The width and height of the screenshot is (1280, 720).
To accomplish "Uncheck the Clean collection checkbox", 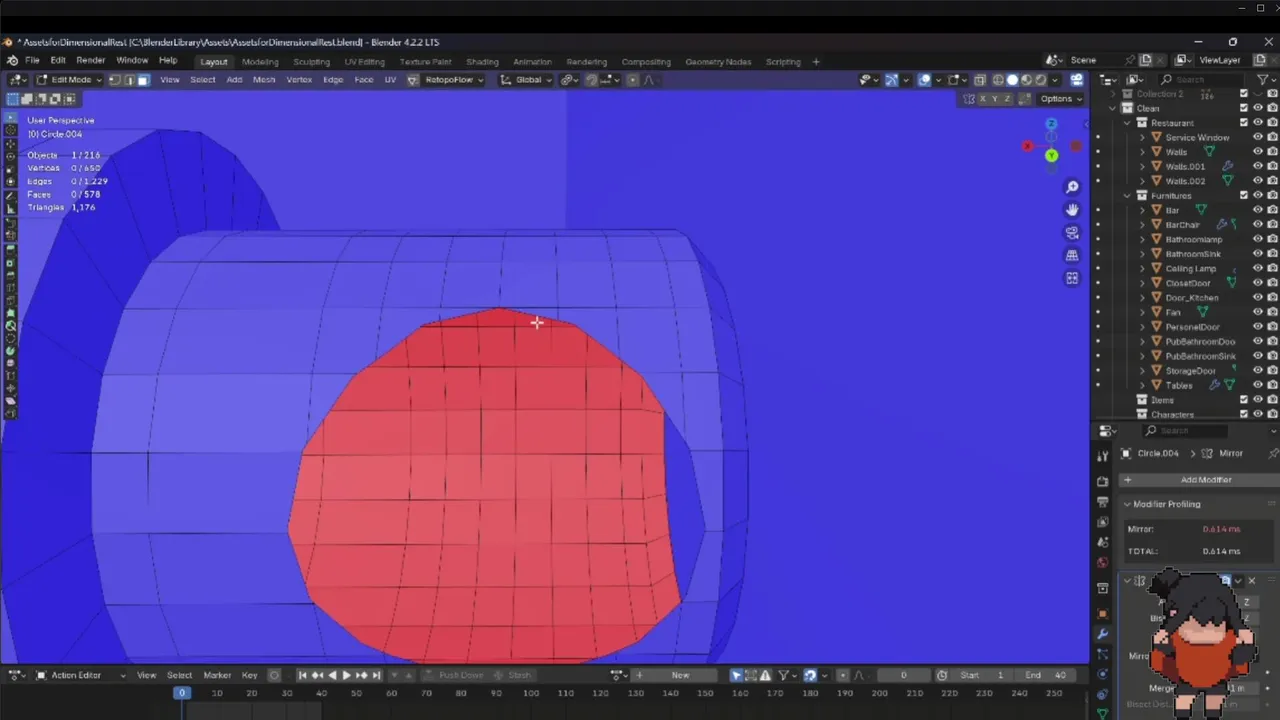I will click(x=1244, y=108).
